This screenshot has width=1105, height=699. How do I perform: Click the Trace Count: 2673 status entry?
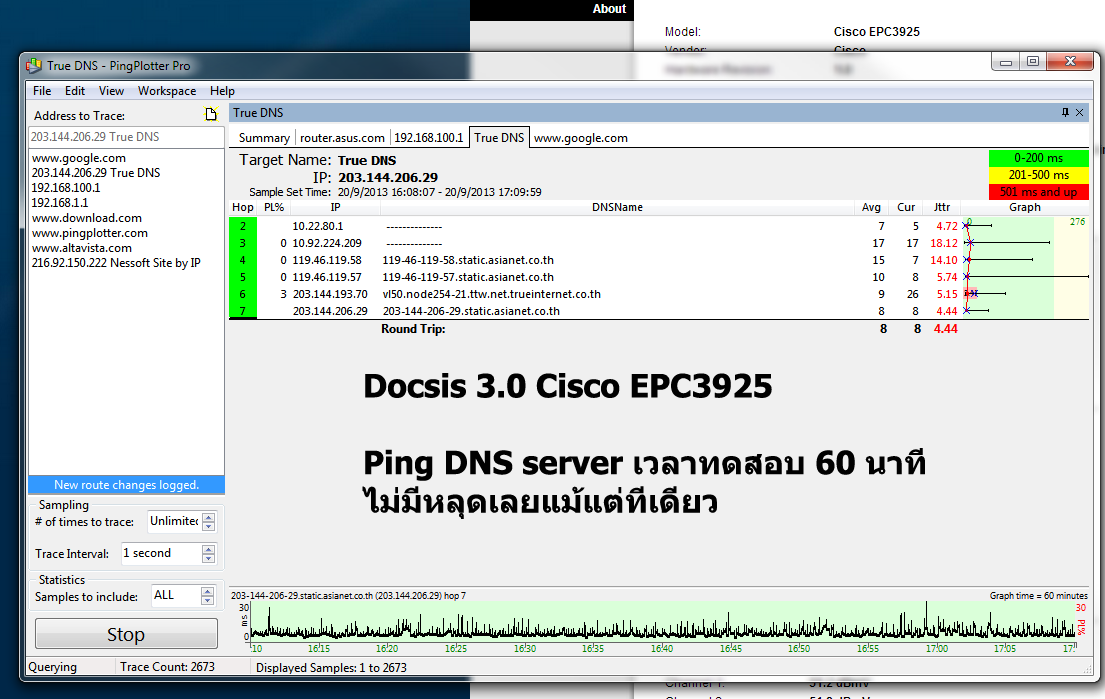pyautogui.click(x=167, y=667)
